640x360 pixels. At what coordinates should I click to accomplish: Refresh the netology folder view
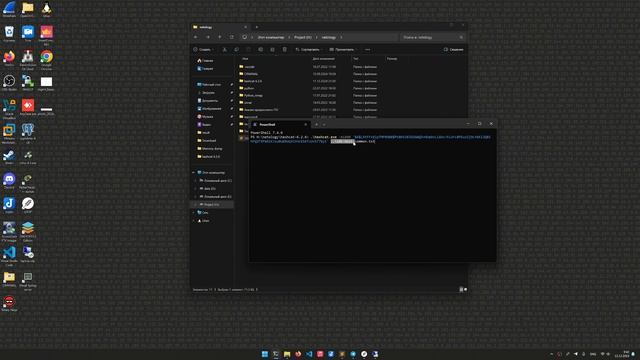point(231,37)
